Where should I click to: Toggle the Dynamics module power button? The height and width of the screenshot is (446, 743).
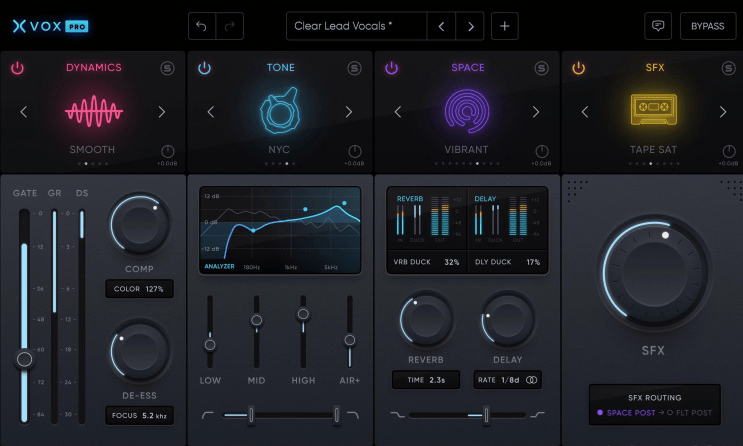pos(18,68)
